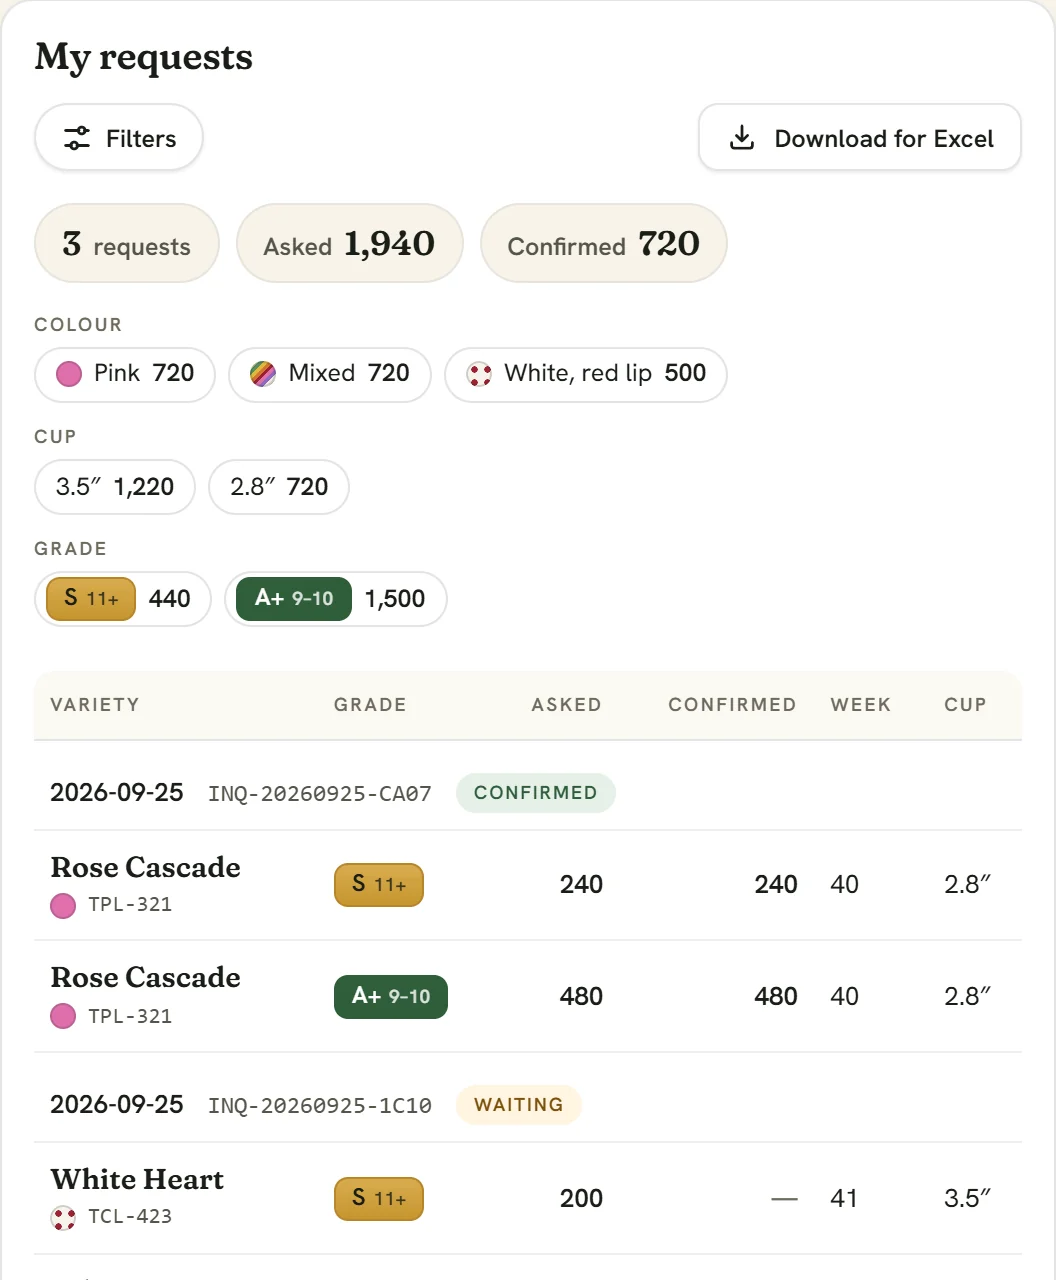Click the red-dotted dot beside TCL-423
This screenshot has width=1056, height=1280.
63,1218
